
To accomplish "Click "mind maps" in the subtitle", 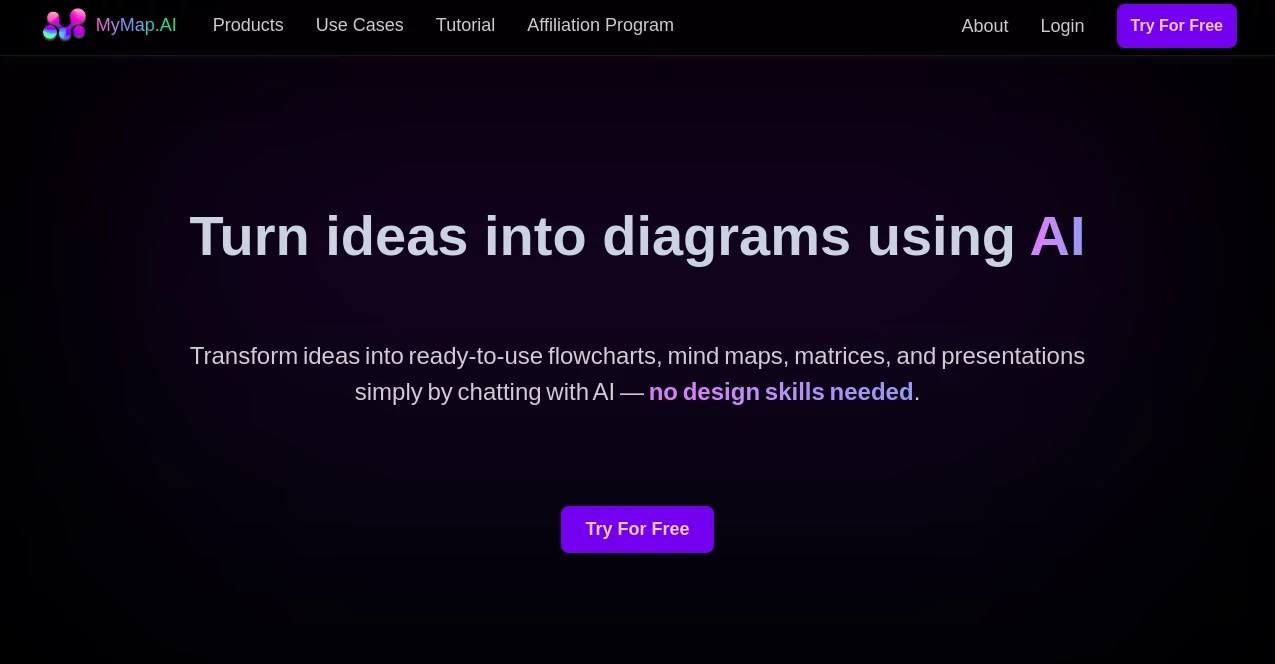I will click(x=727, y=356).
